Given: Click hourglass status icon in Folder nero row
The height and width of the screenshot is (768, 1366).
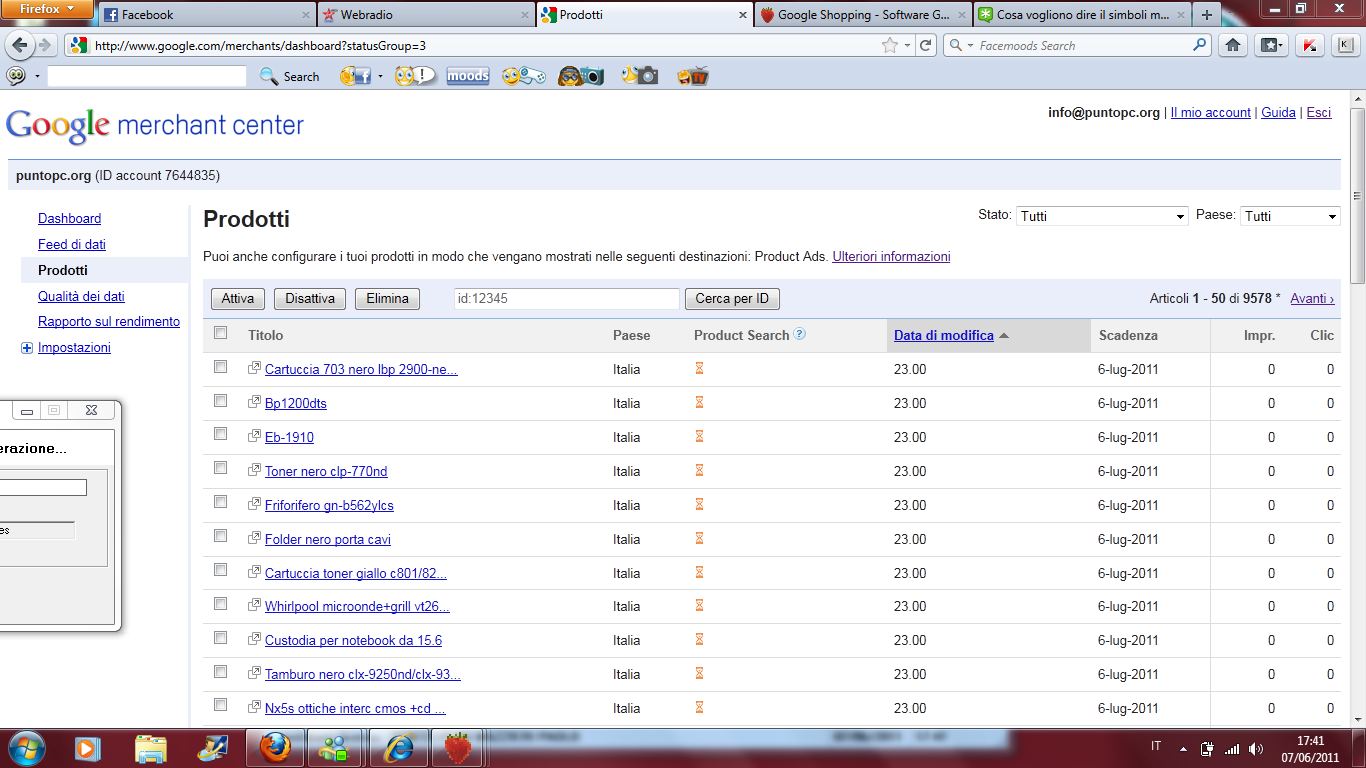Looking at the screenshot, I should (699, 538).
